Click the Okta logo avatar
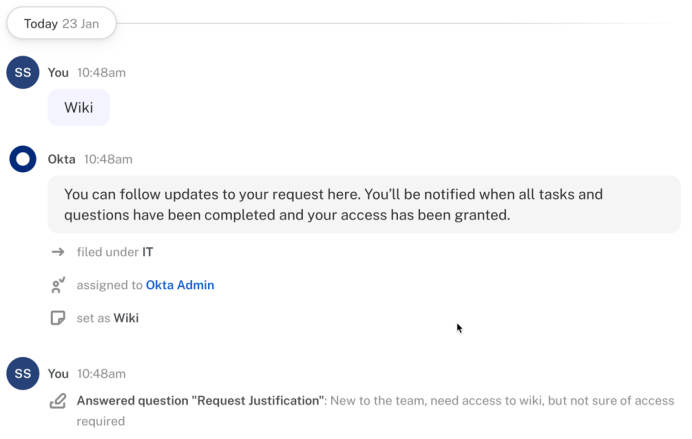This screenshot has height=439, width=692. (23, 159)
